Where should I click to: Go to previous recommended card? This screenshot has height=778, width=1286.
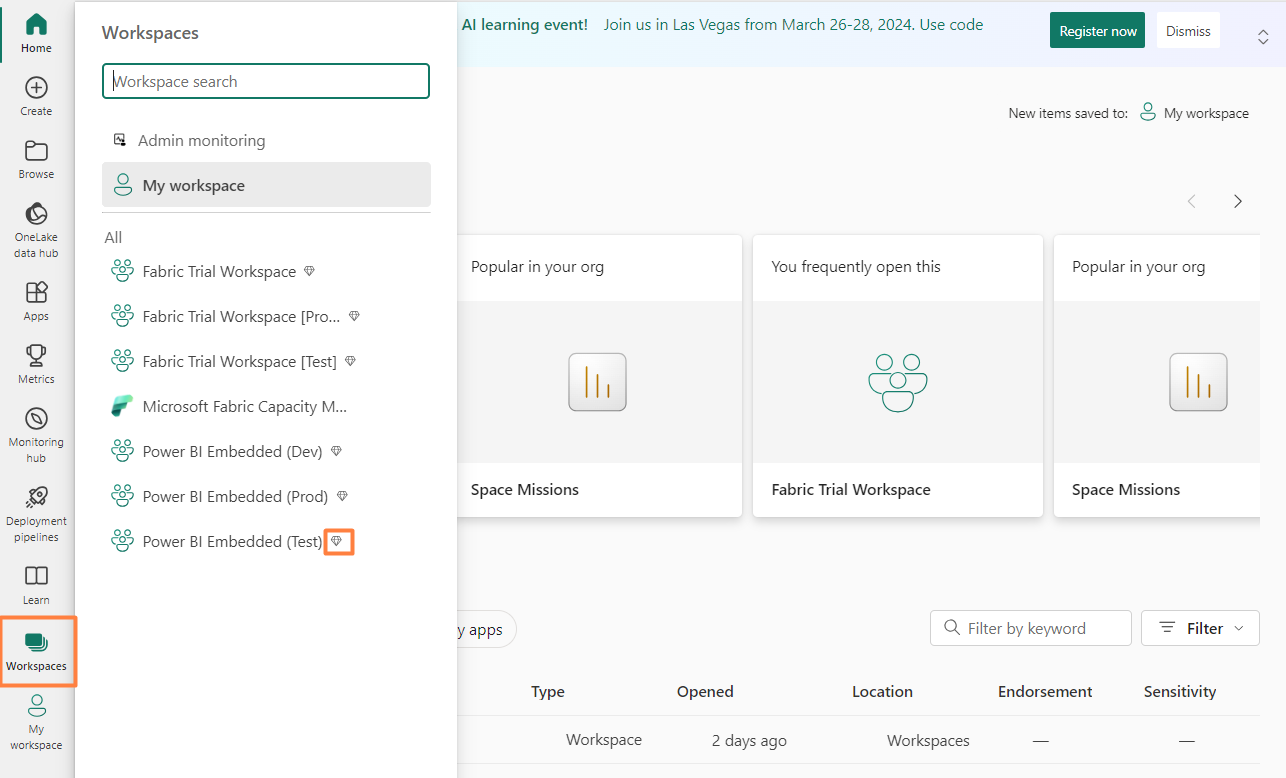point(1191,201)
